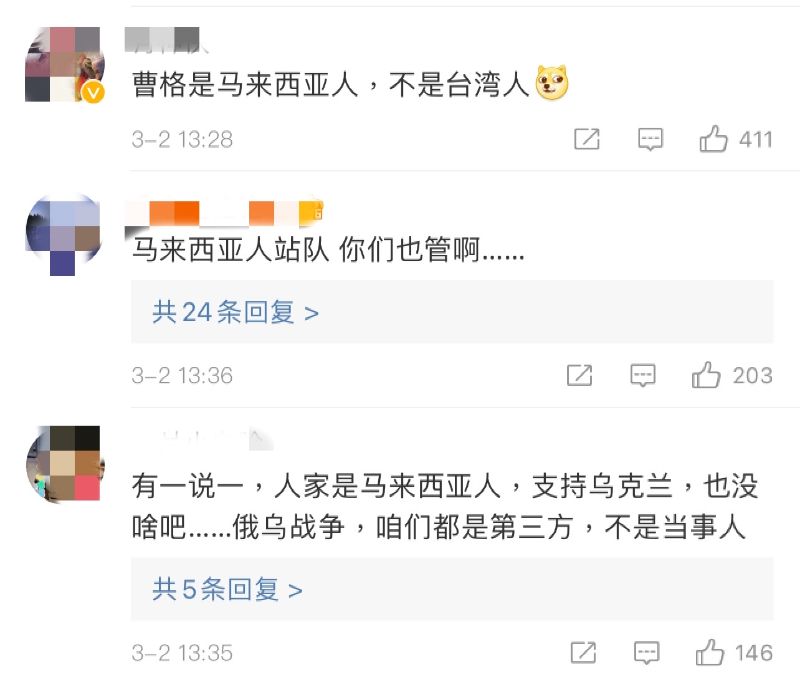The image size is (800, 675).
Task: Open second commenter's profile avatar
Action: [x=64, y=234]
